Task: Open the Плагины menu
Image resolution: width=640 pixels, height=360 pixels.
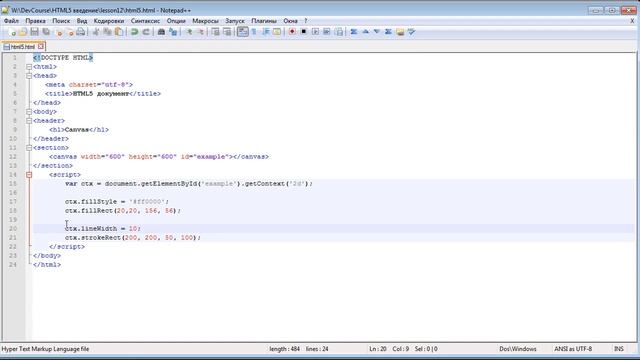Action: (264, 21)
